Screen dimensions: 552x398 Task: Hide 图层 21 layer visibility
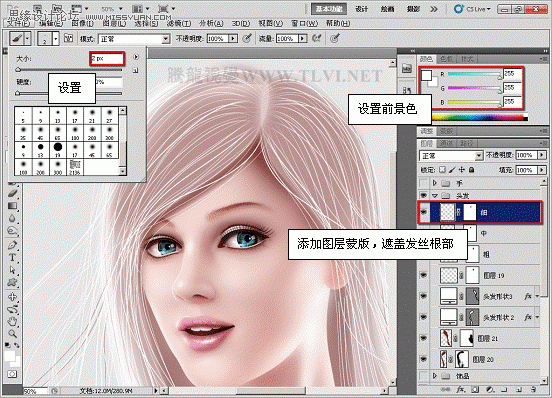[424, 338]
